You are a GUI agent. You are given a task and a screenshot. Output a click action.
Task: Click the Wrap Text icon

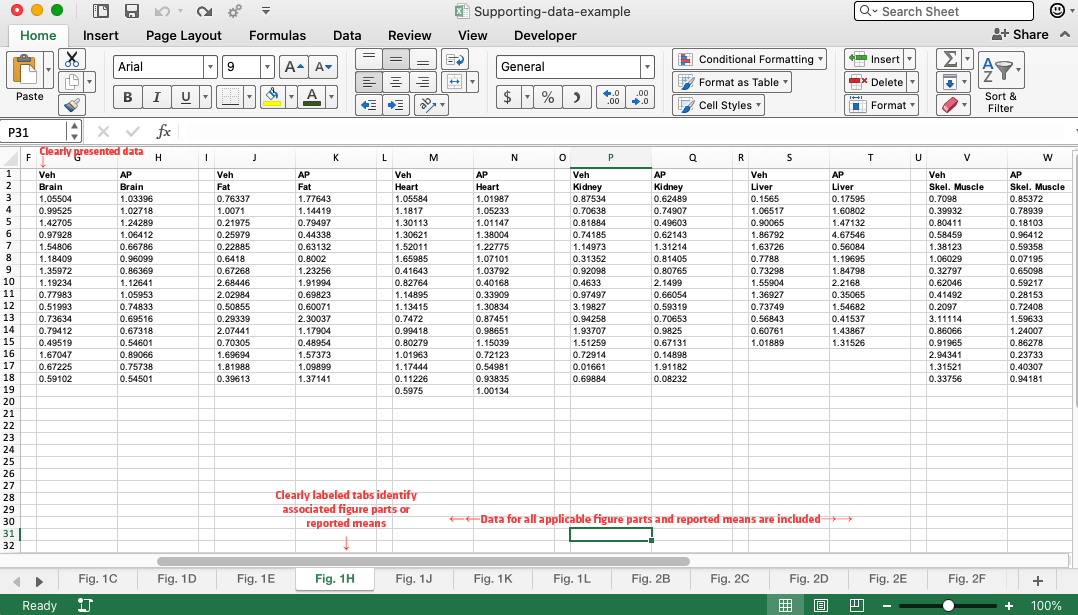click(454, 59)
